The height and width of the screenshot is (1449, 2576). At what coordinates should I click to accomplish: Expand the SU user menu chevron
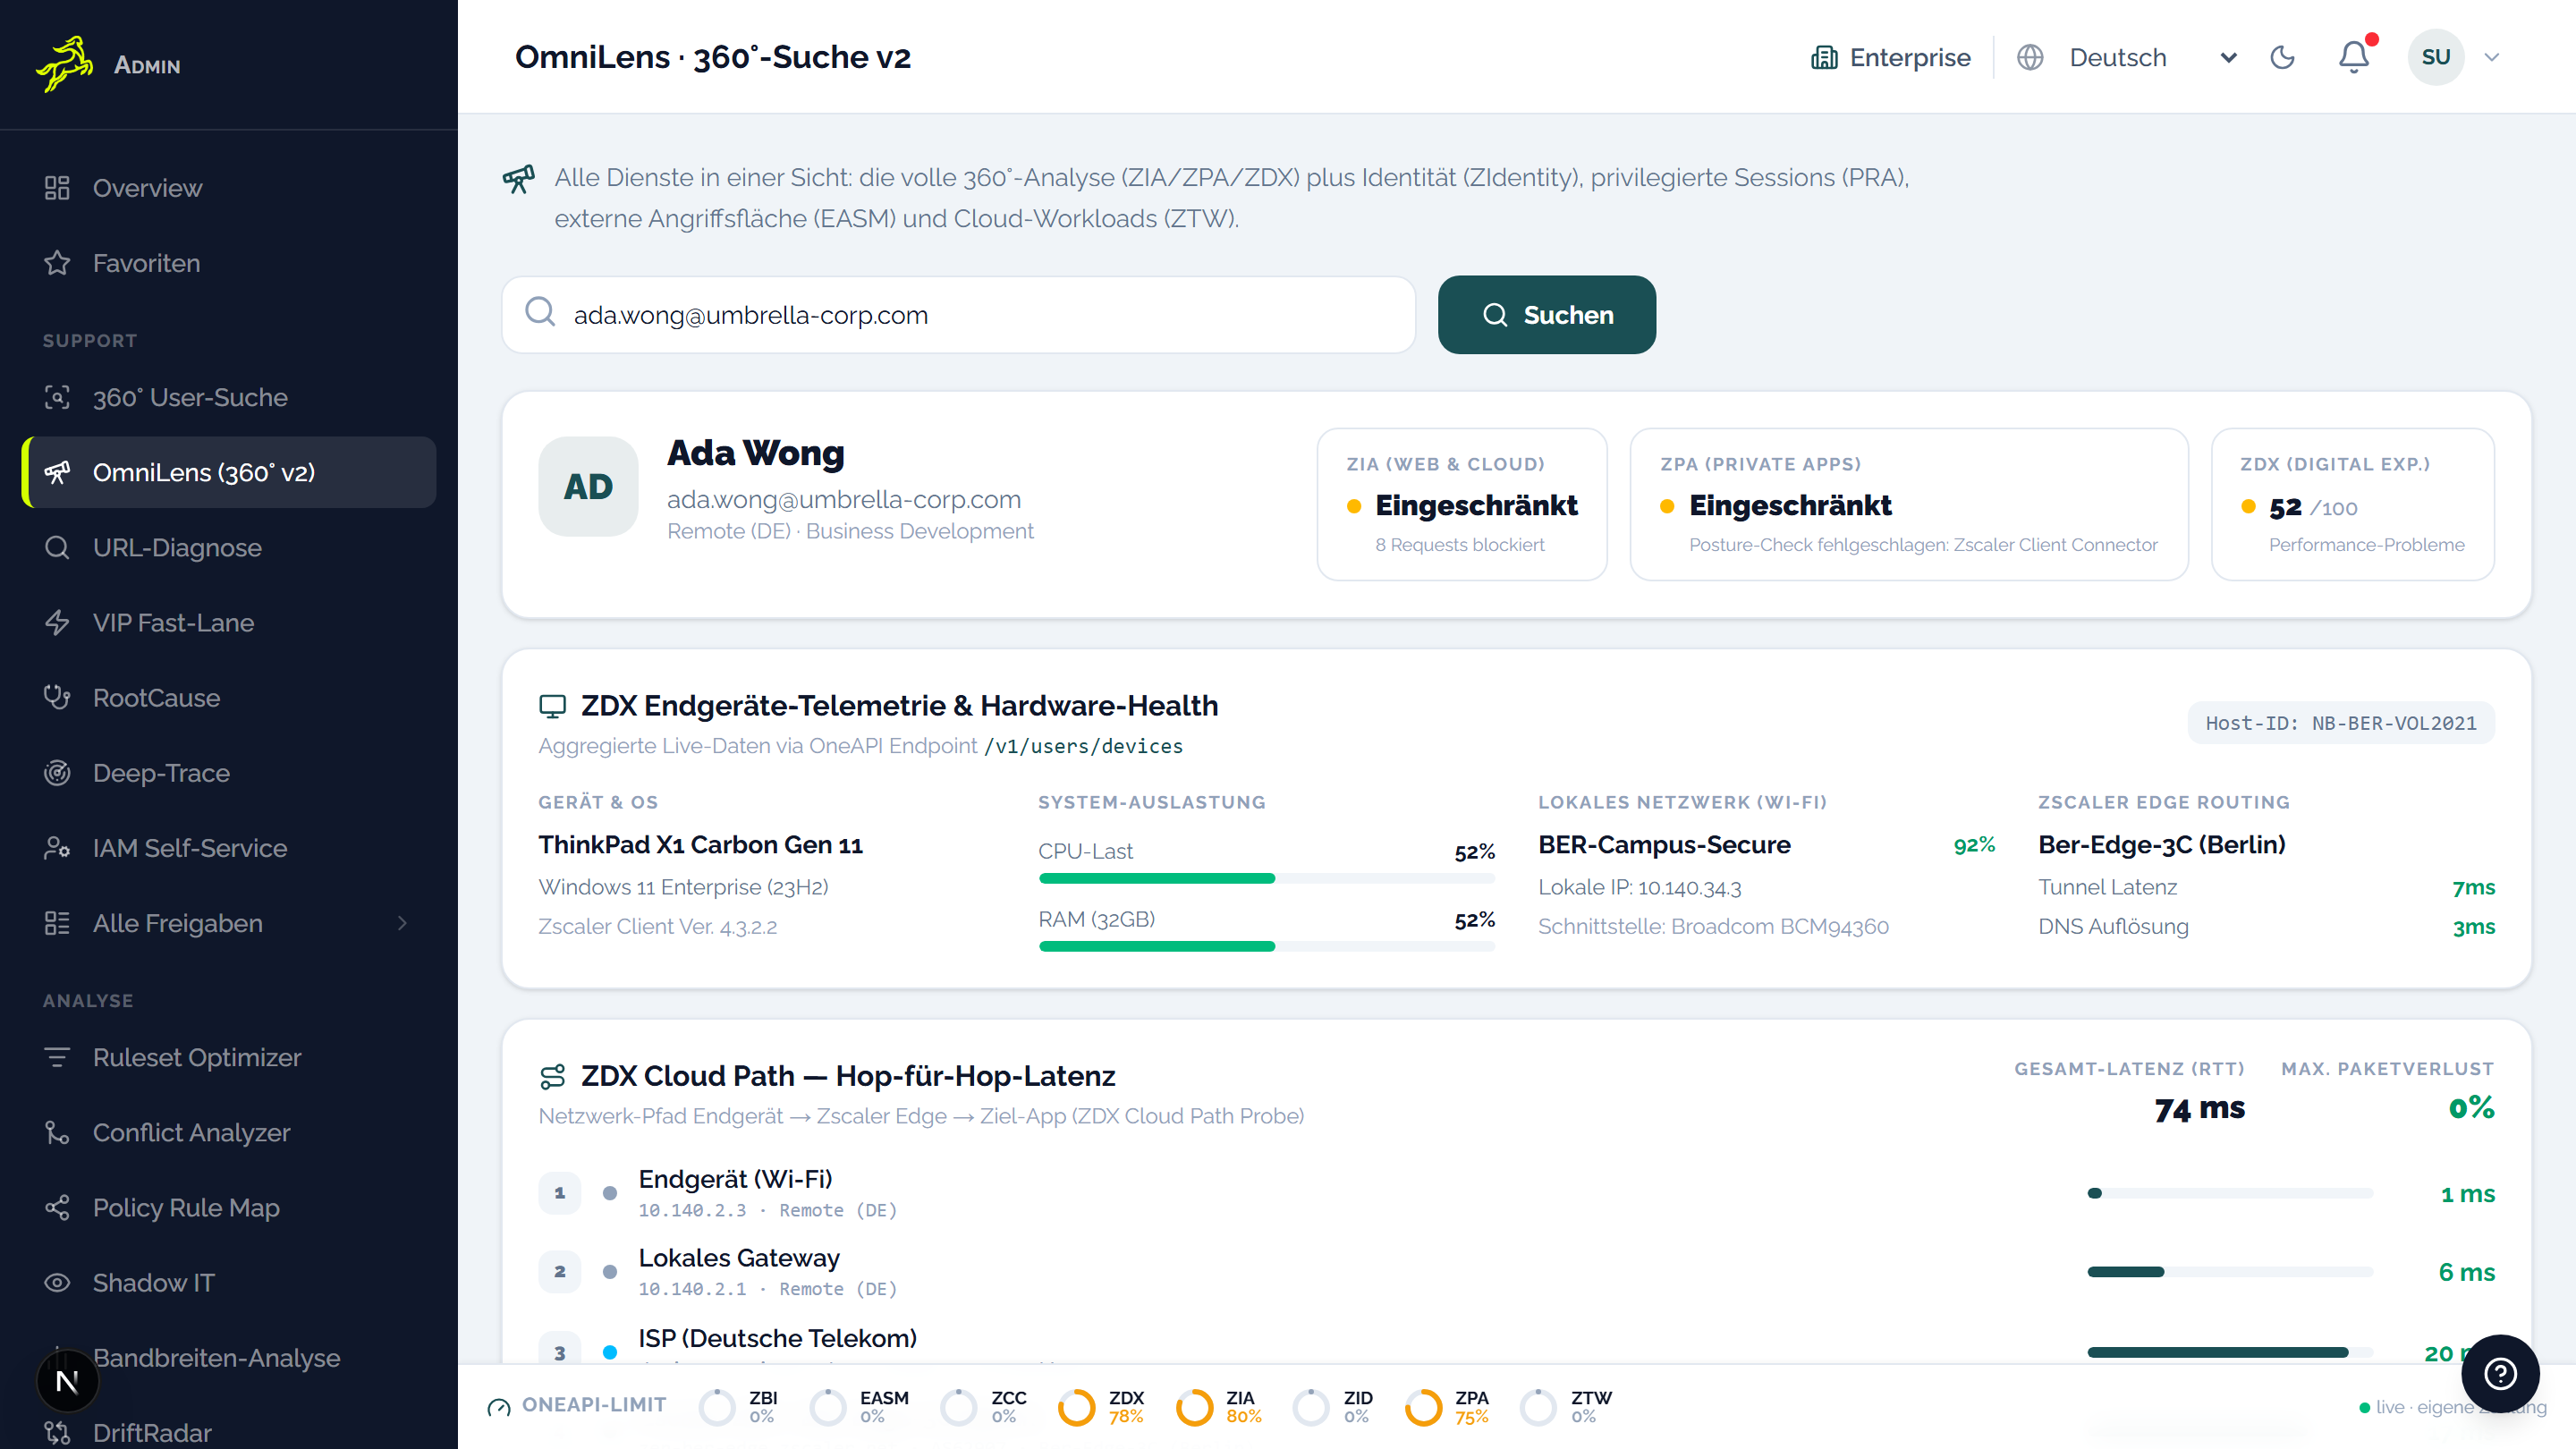2492,57
